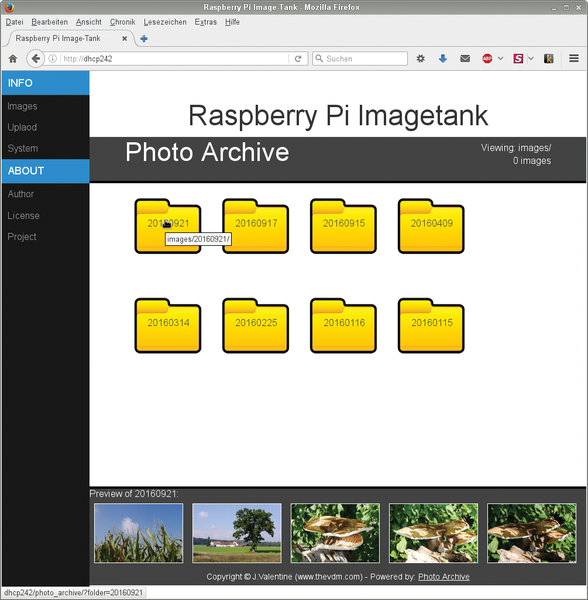Open the 20160409 folder
Image resolution: width=588 pixels, height=600 pixels.
(431, 226)
